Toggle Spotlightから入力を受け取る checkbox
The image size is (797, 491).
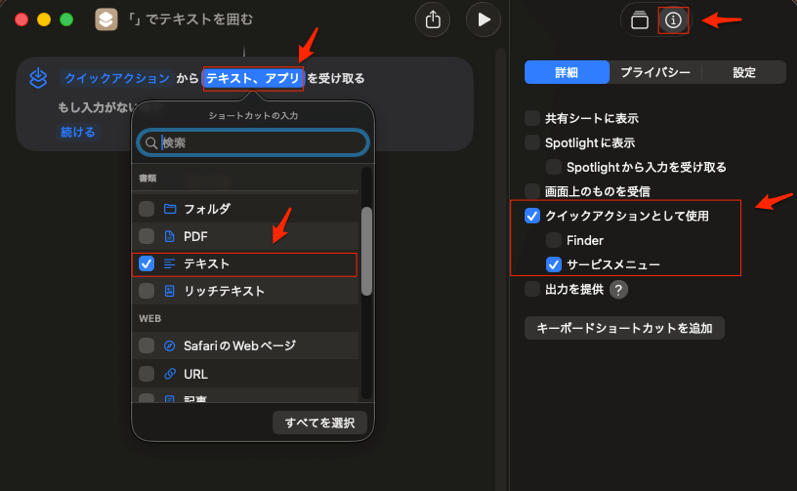tap(554, 167)
